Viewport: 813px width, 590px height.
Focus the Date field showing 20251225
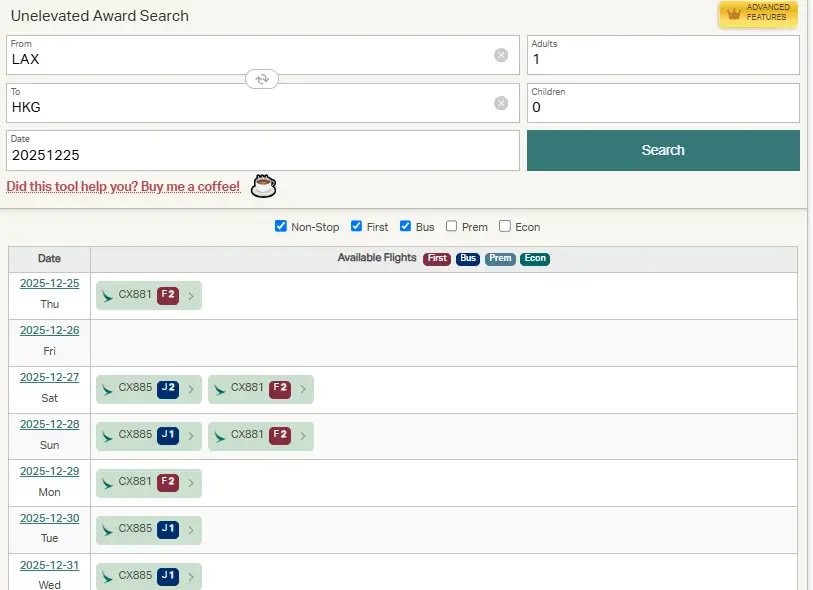[263, 150]
